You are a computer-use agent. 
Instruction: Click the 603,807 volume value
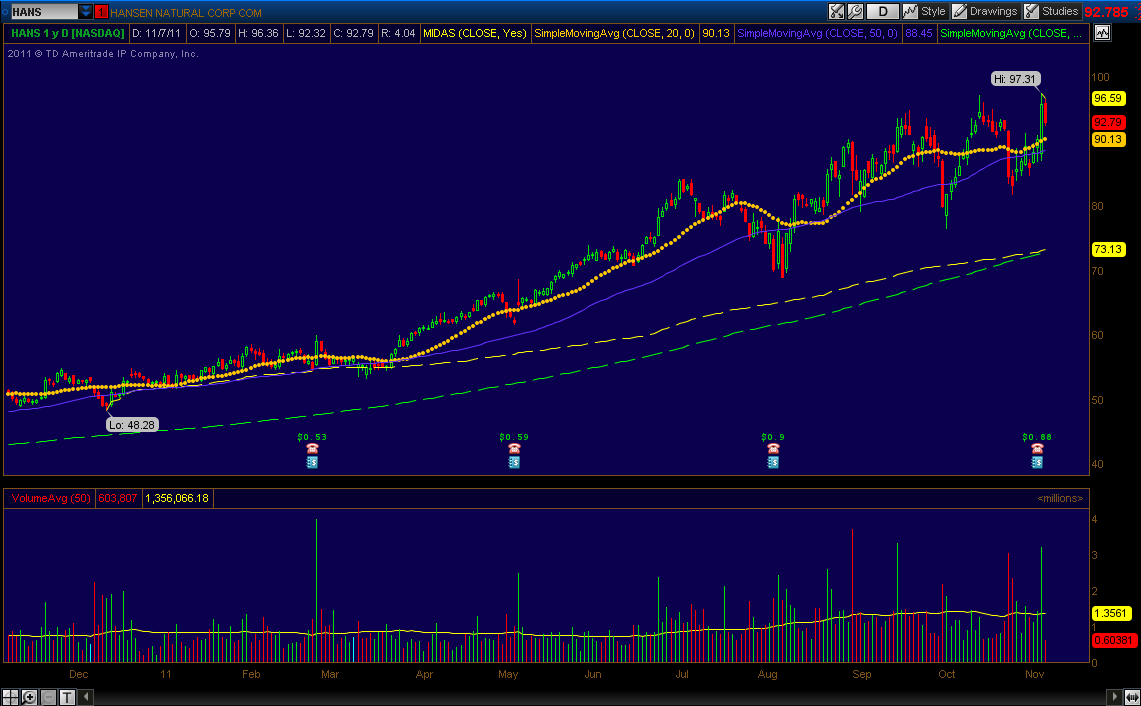click(118, 499)
